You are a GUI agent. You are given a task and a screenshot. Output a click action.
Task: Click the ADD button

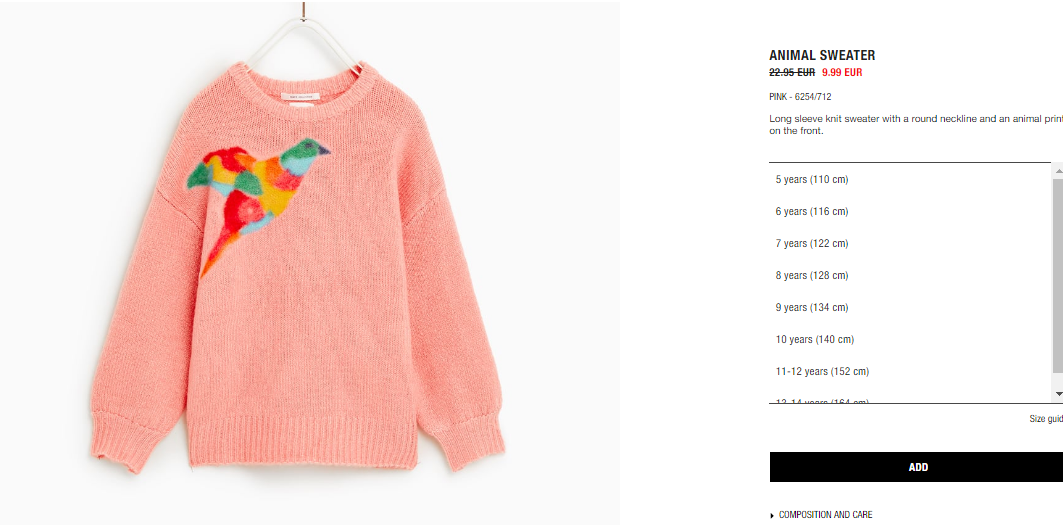(917, 467)
